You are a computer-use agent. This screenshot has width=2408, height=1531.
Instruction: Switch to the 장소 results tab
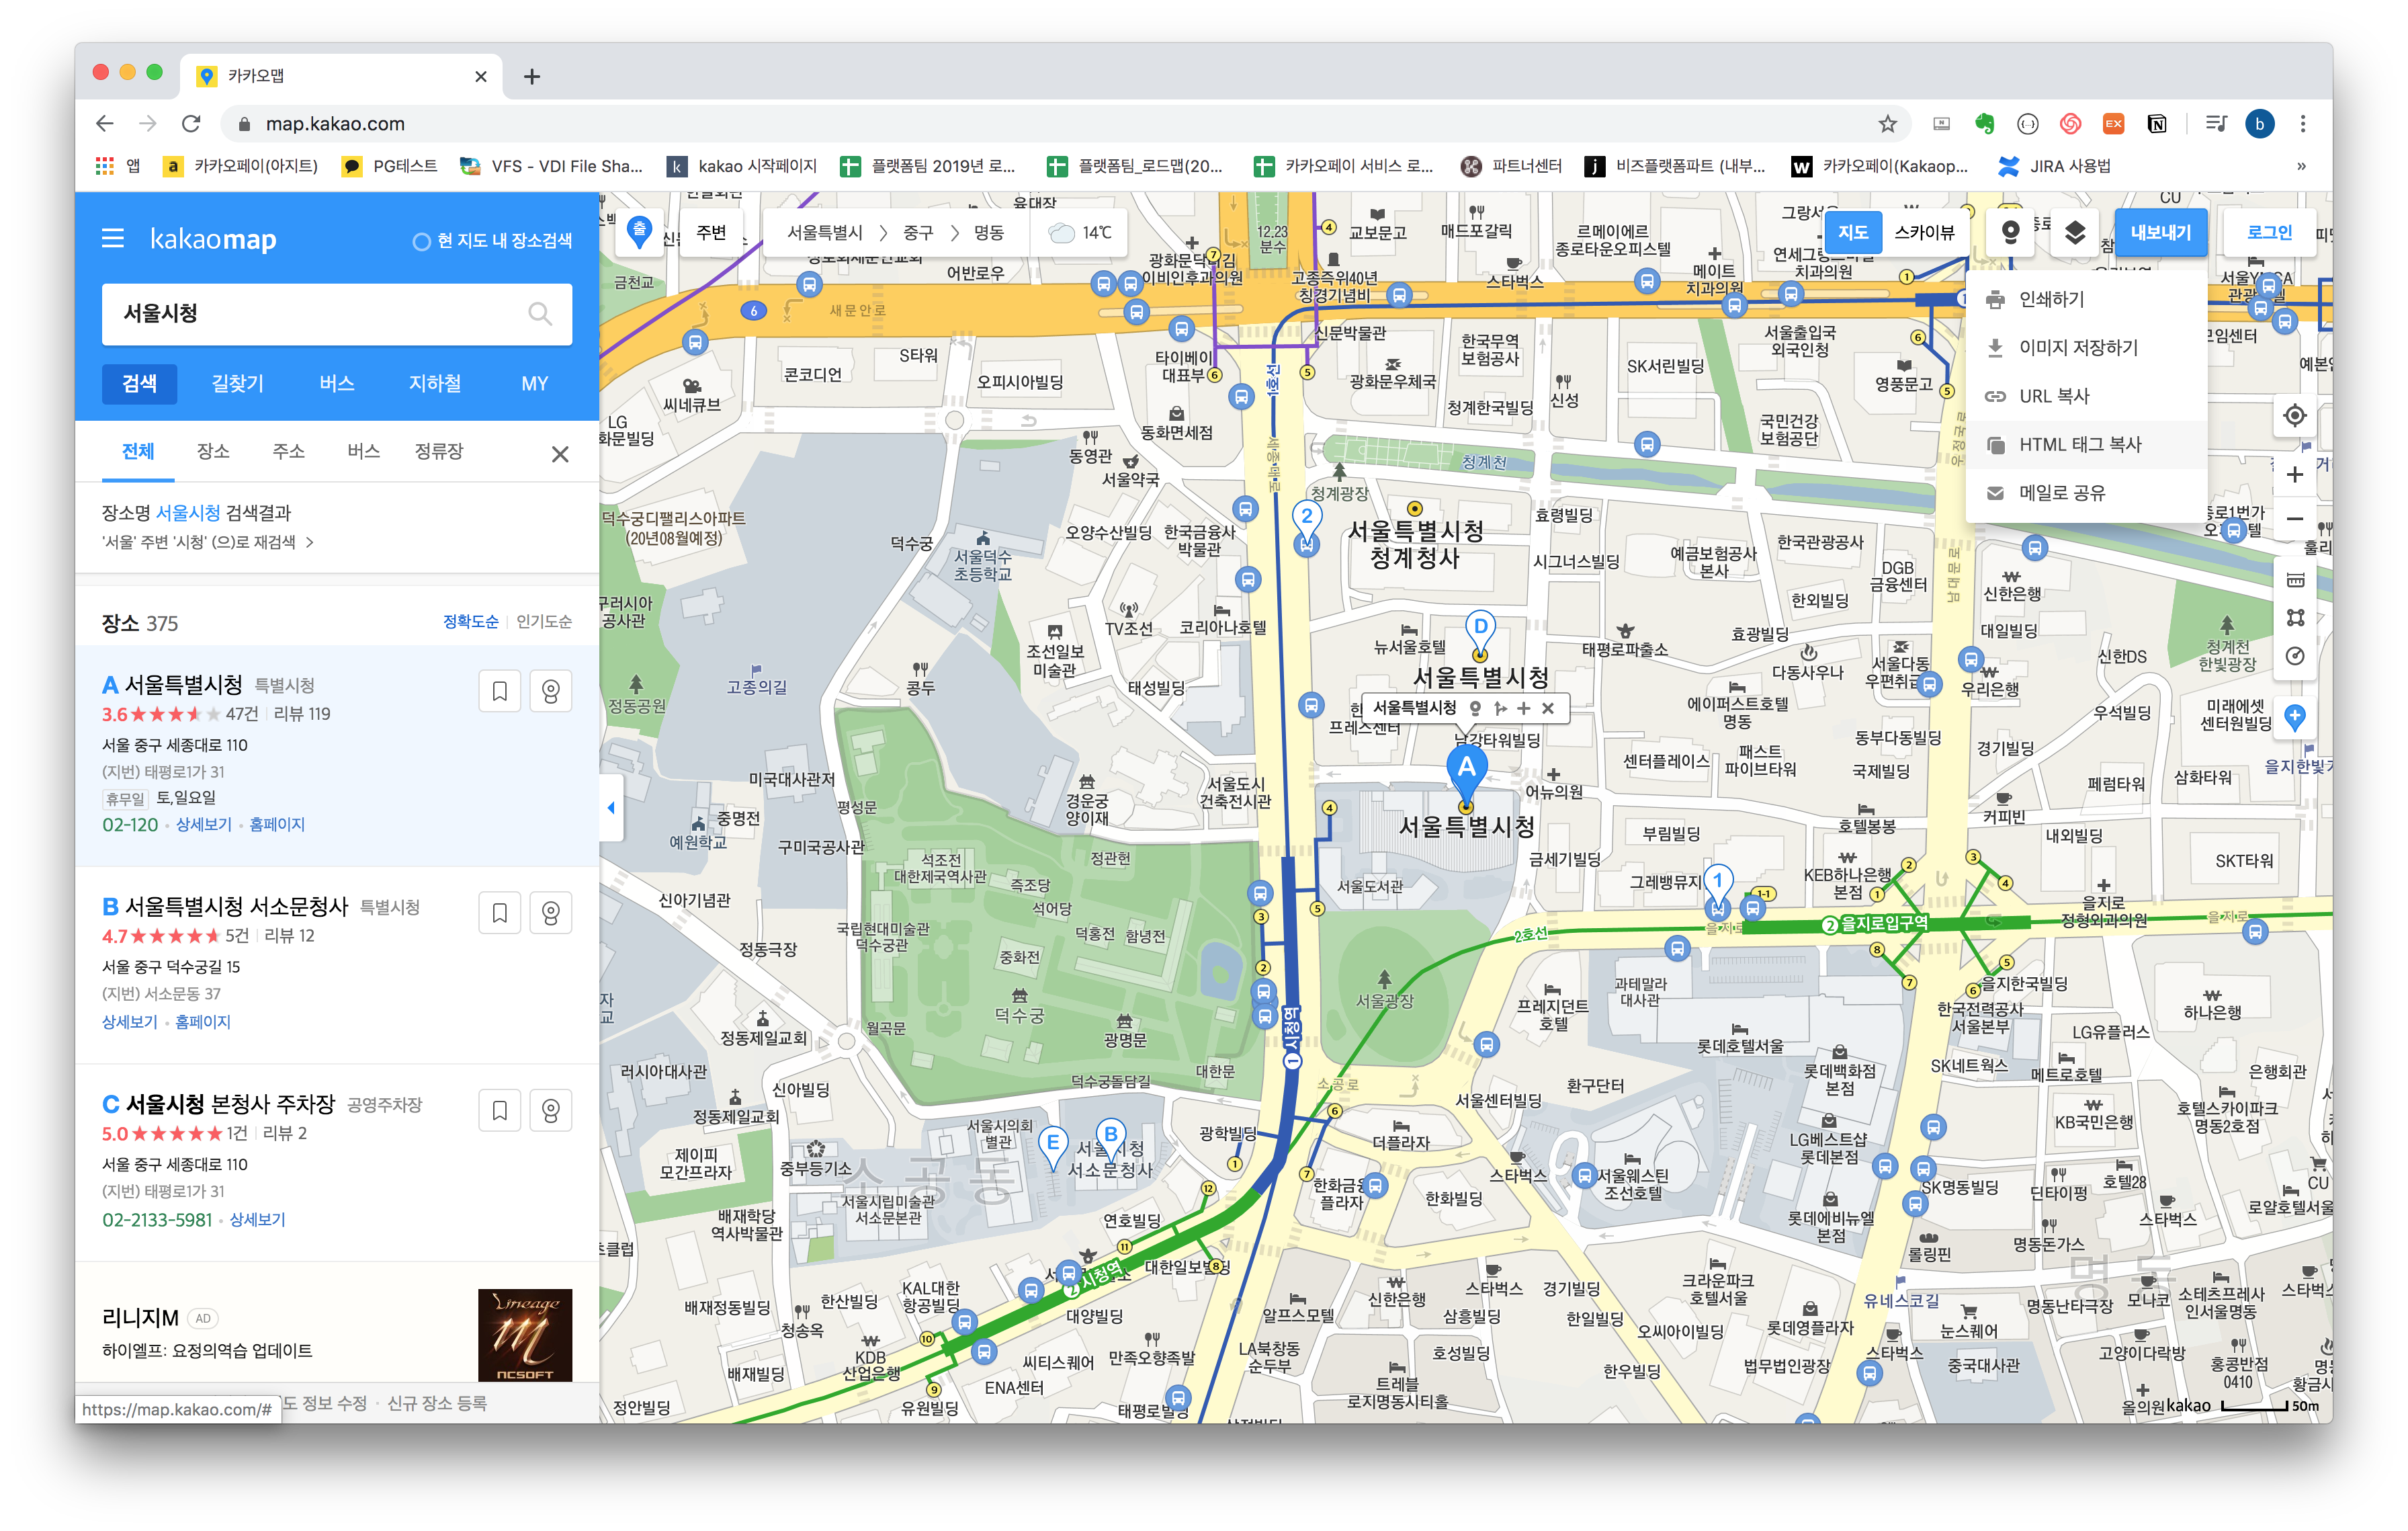213,451
